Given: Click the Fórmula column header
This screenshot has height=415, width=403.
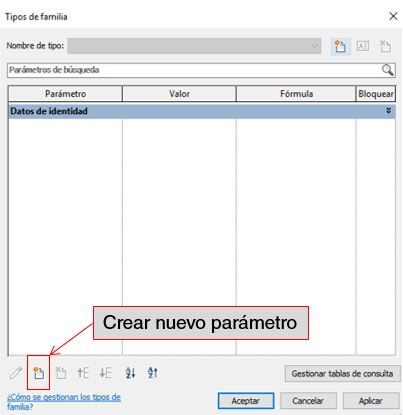Looking at the screenshot, I should [296, 94].
